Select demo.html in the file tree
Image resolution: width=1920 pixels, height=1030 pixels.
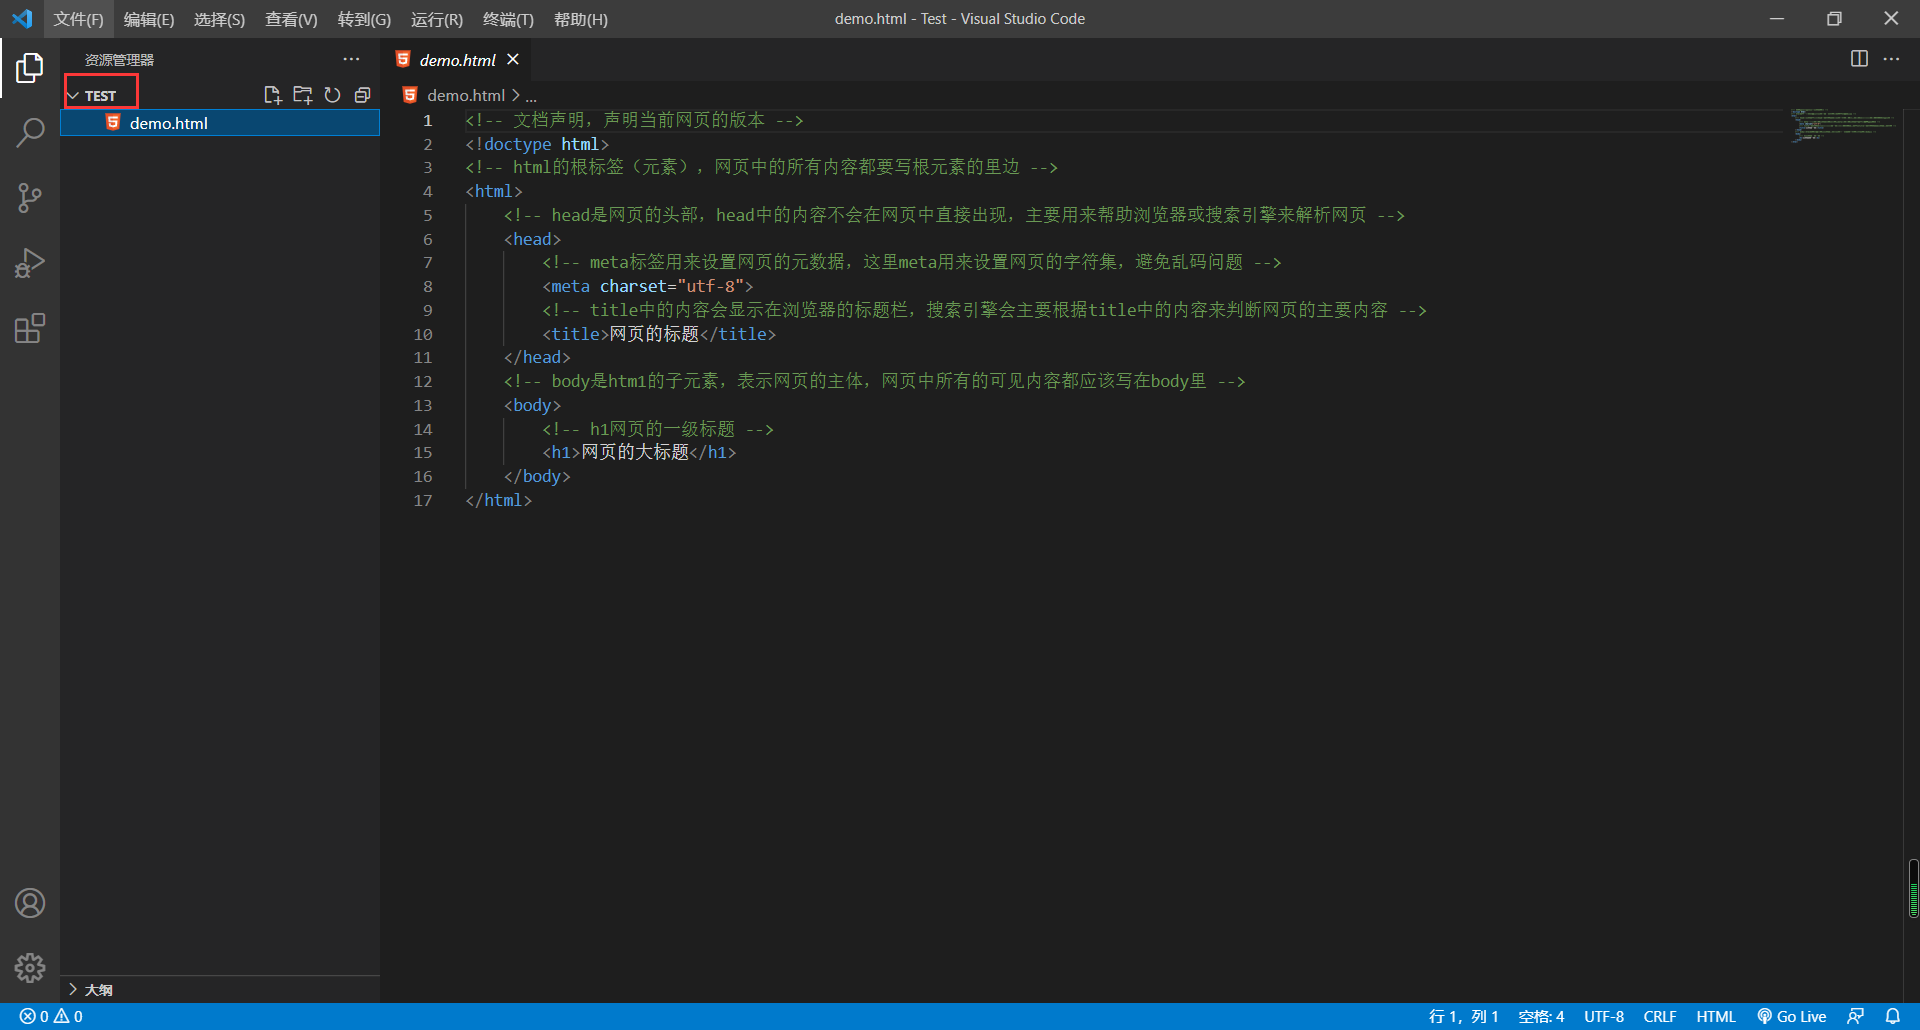coord(220,123)
